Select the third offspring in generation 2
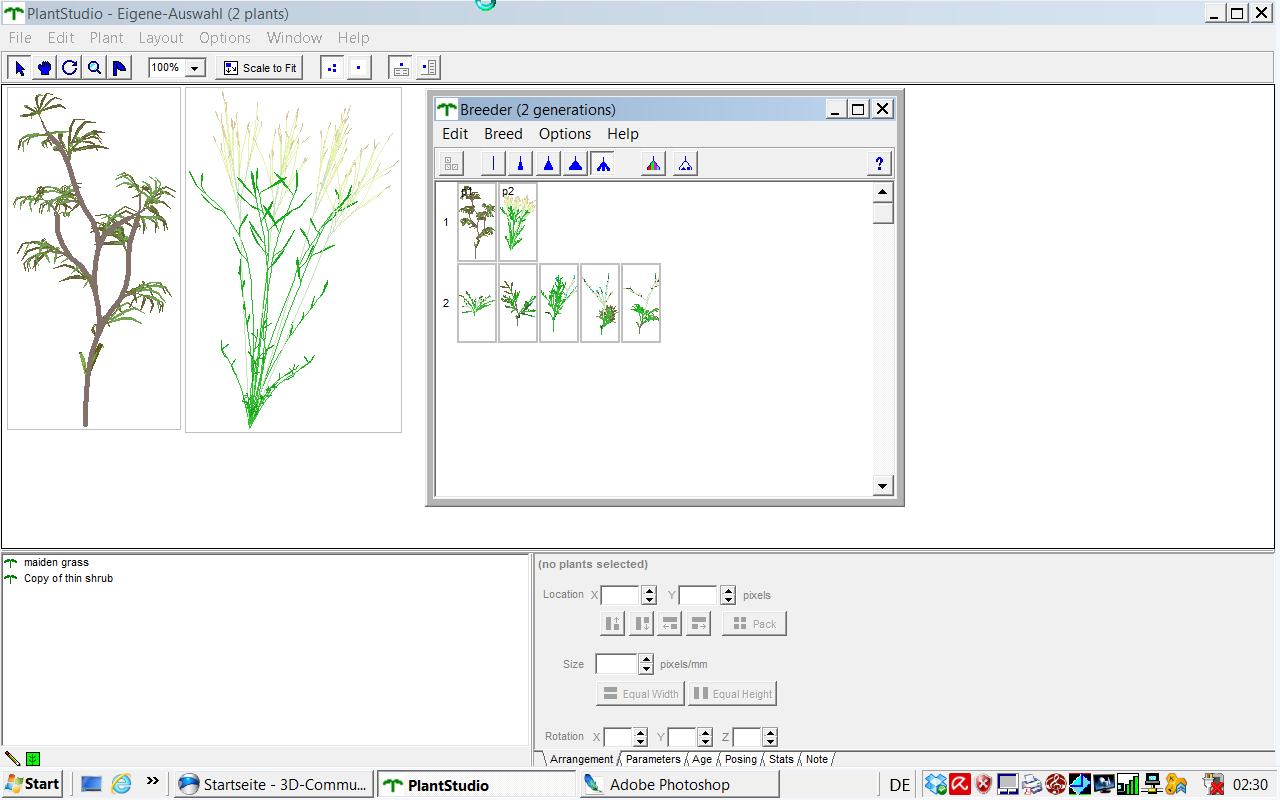Viewport: 1280px width, 800px height. tap(559, 303)
